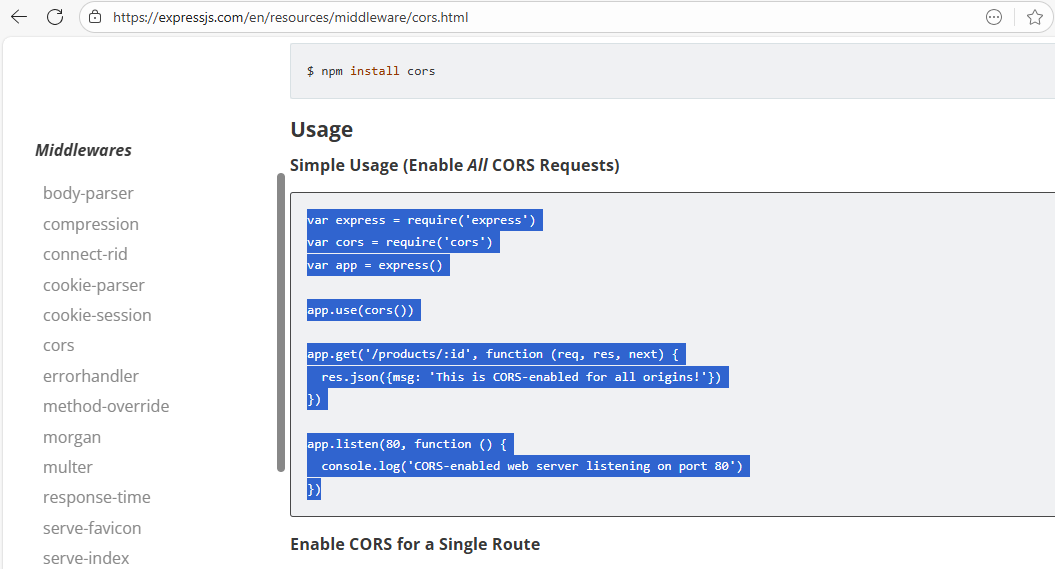Navigate to cookie-session middleware

(x=97, y=315)
